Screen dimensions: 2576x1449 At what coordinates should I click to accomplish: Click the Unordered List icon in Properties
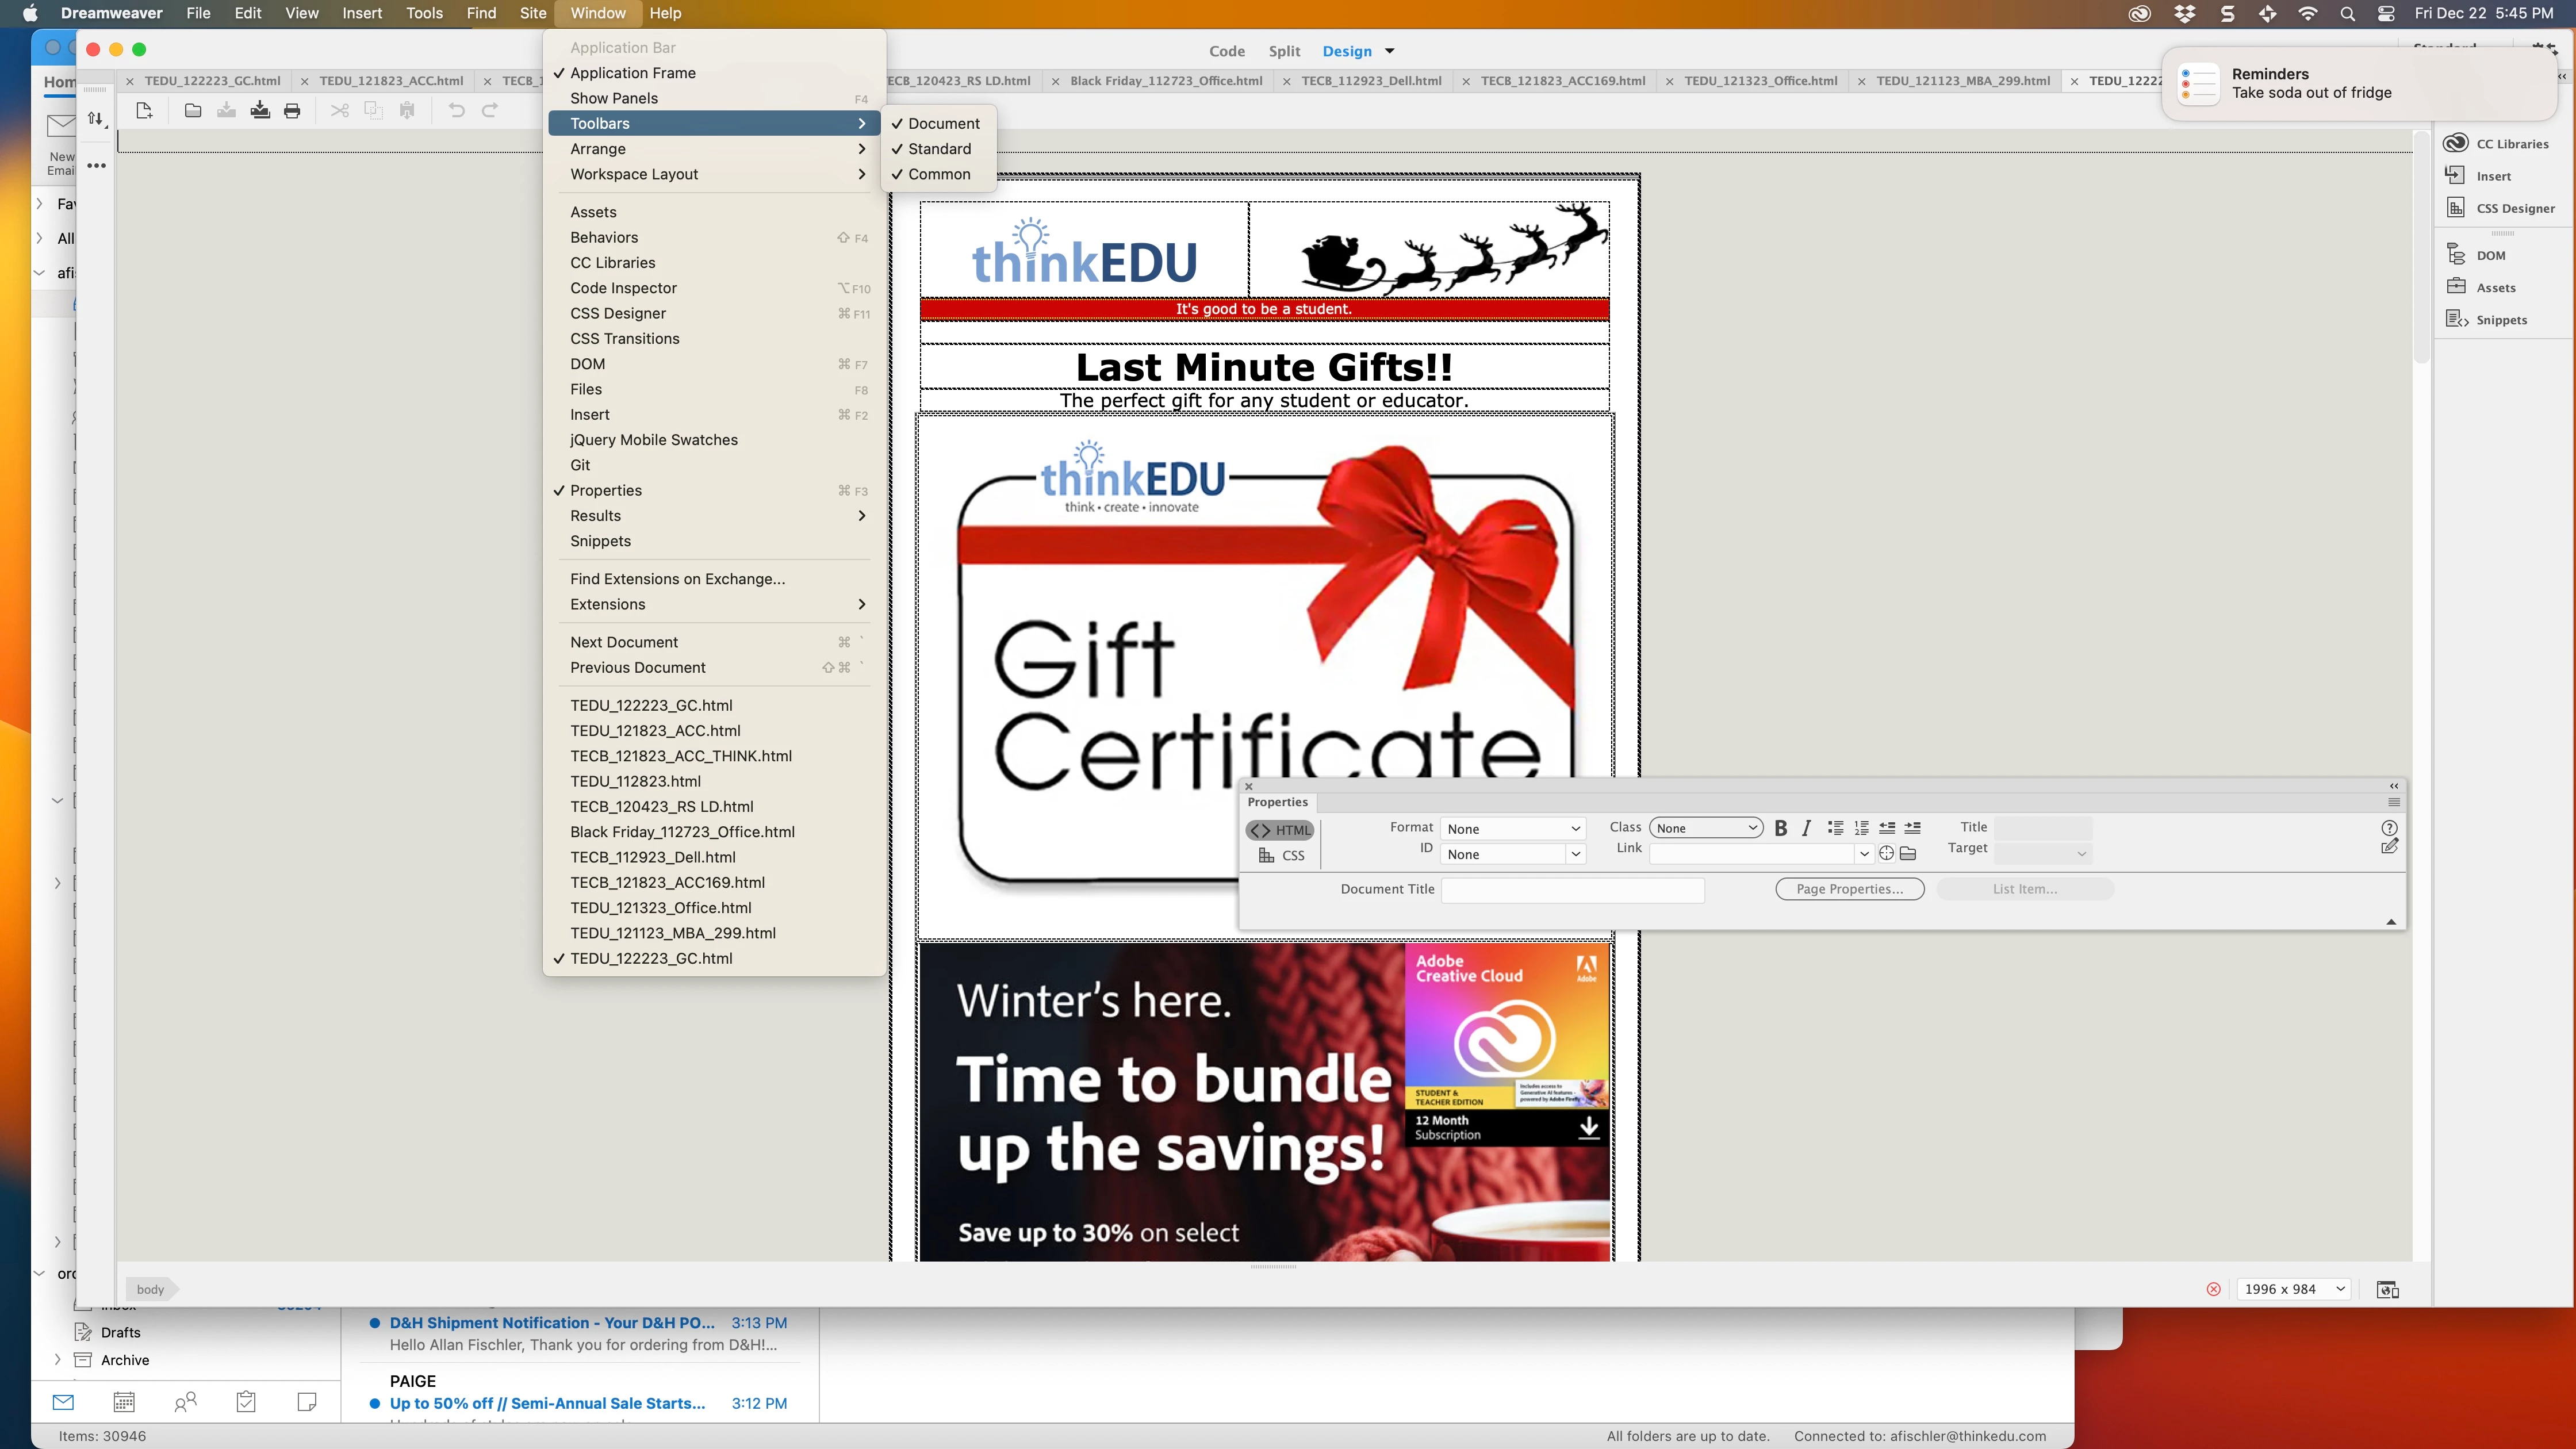click(x=1835, y=828)
